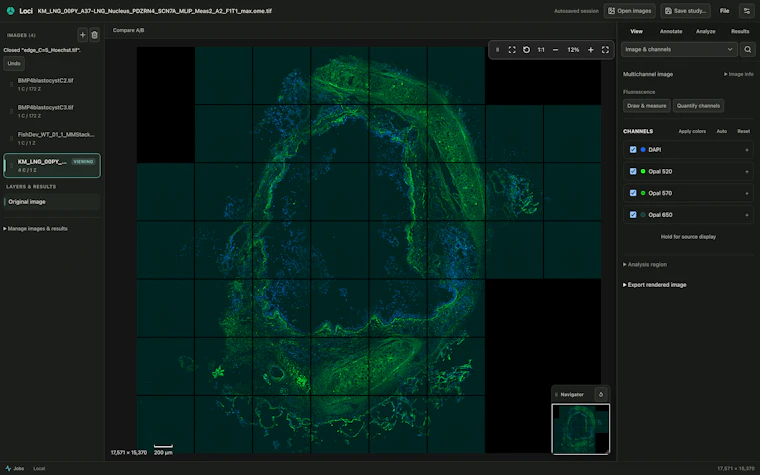Open the settings sliders icon top right
Screen dimensions: 760x475
[746, 11]
